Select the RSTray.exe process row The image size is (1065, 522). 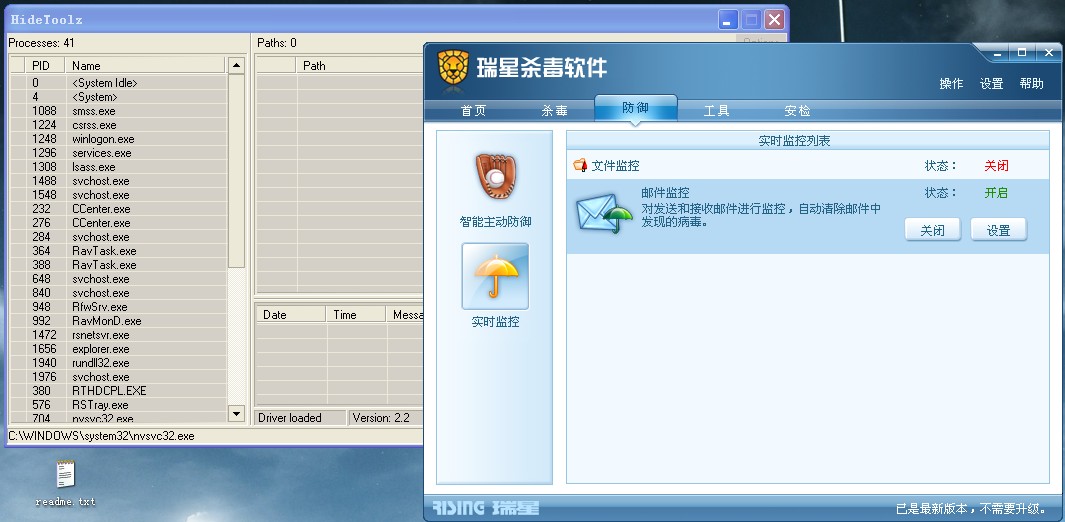point(118,405)
